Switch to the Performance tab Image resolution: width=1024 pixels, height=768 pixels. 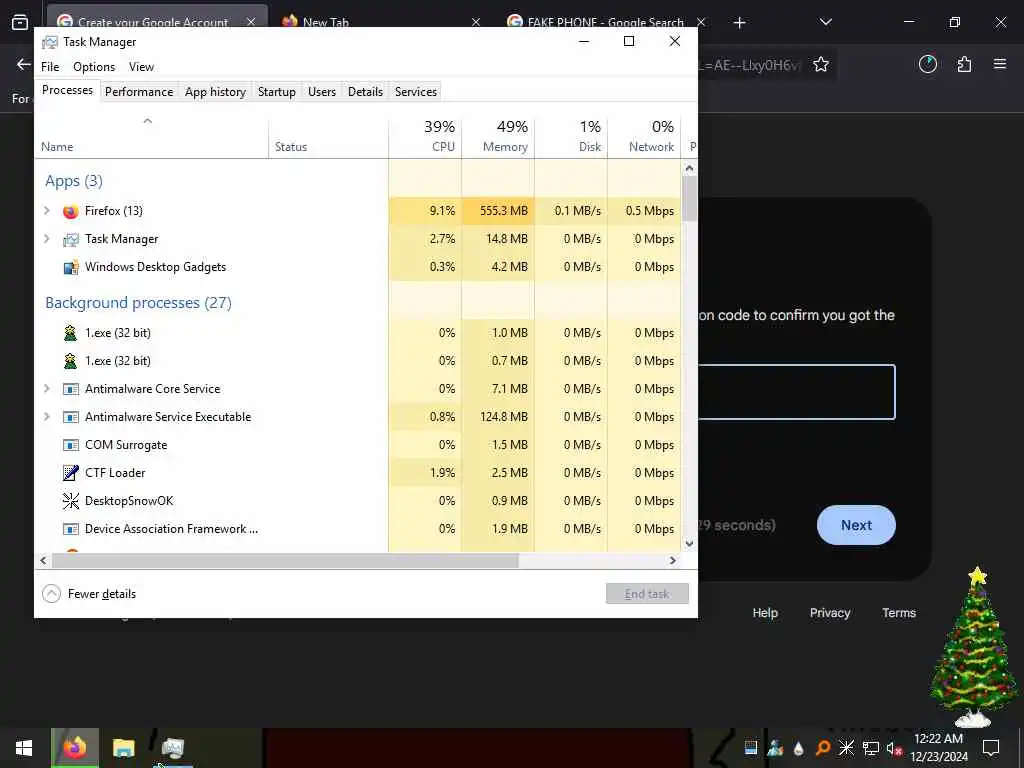click(x=139, y=91)
